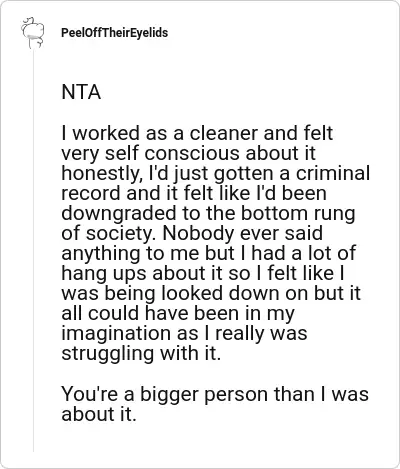Click the words 'criminal record' line start 'honestly'
This screenshot has height=469, width=400.
click(x=215, y=173)
